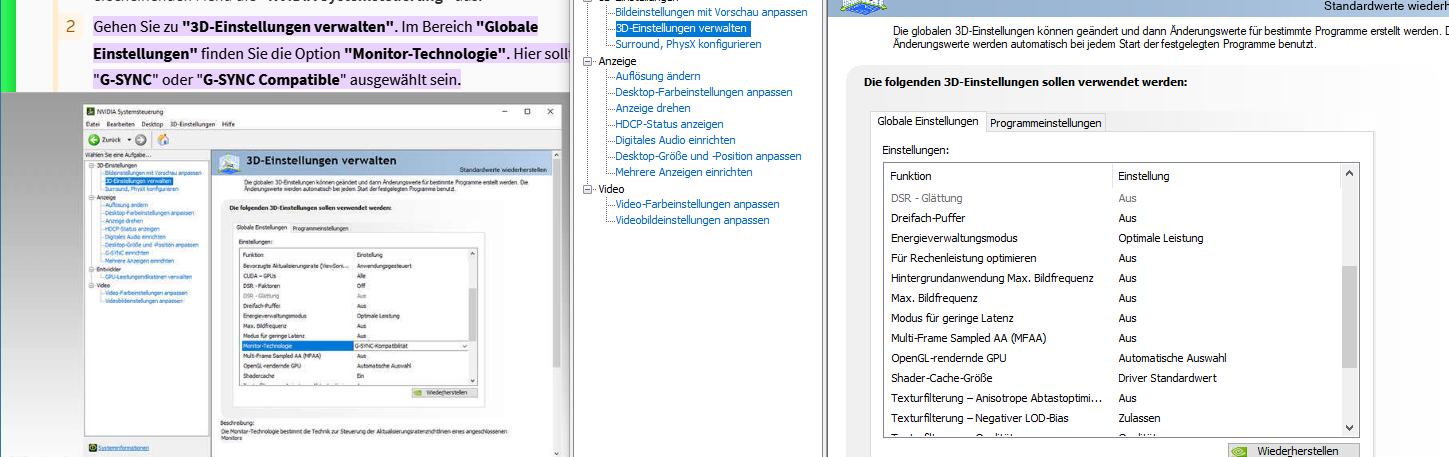1449x457 pixels.
Task: Click the NVIDIA icon on the large Wiederherstellen button
Action: (1241, 451)
